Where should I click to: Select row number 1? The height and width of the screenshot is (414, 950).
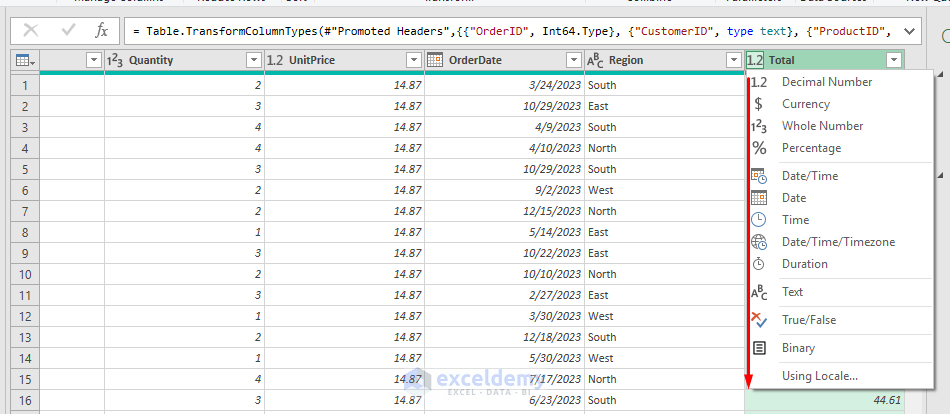(x=25, y=85)
